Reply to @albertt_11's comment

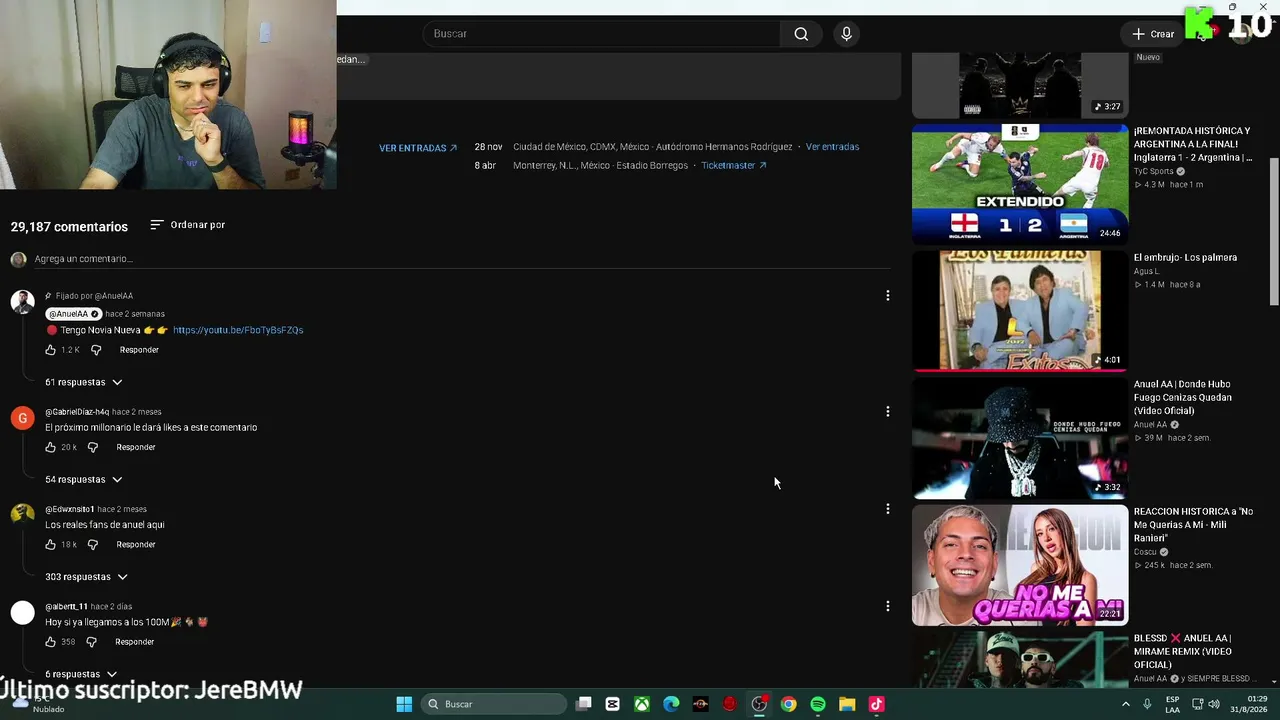pos(134,642)
